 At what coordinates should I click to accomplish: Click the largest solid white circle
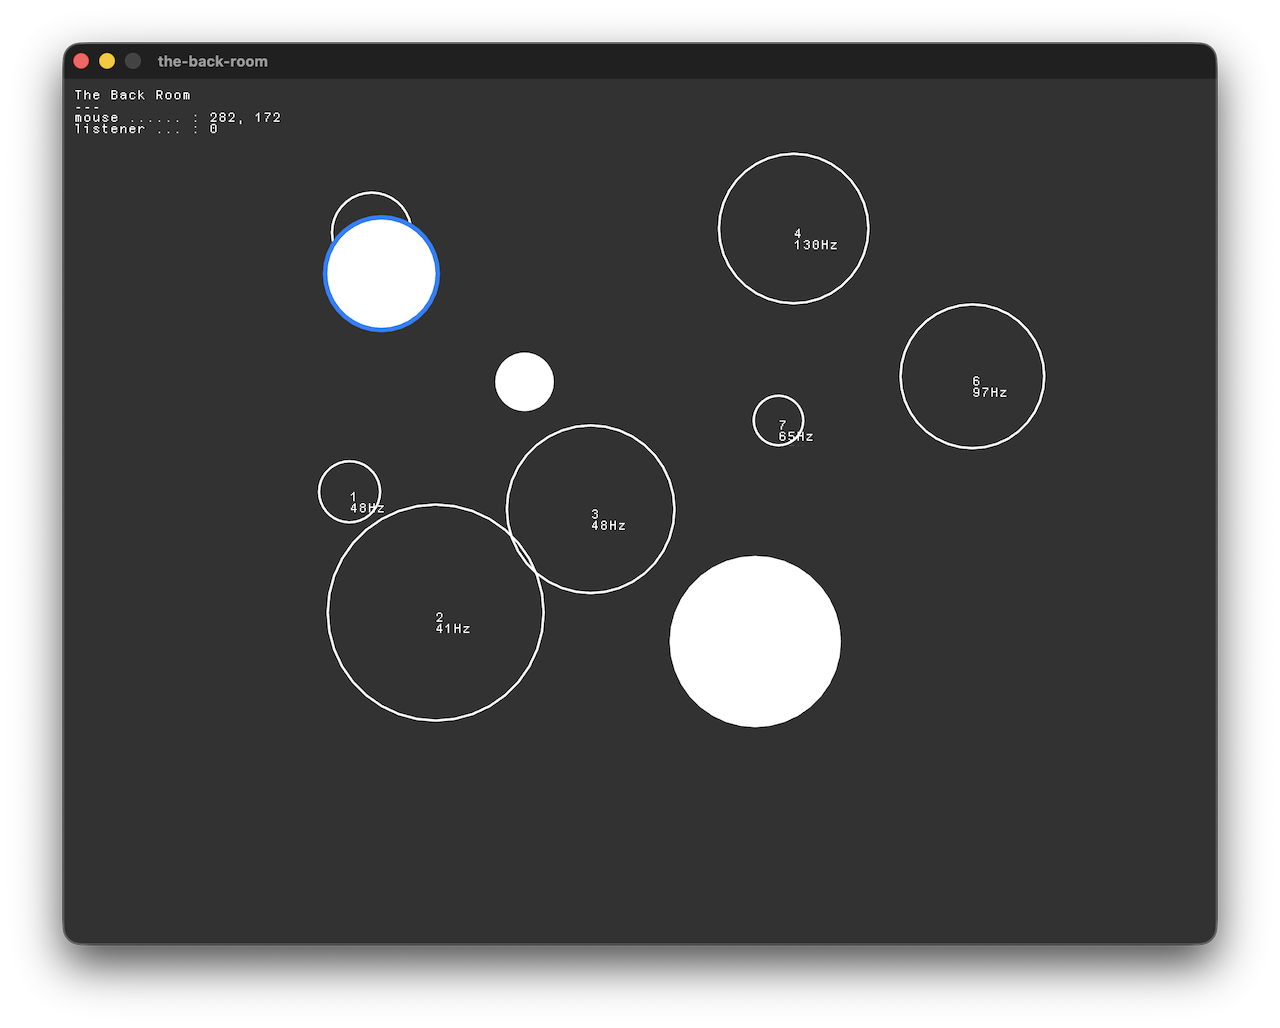click(755, 641)
